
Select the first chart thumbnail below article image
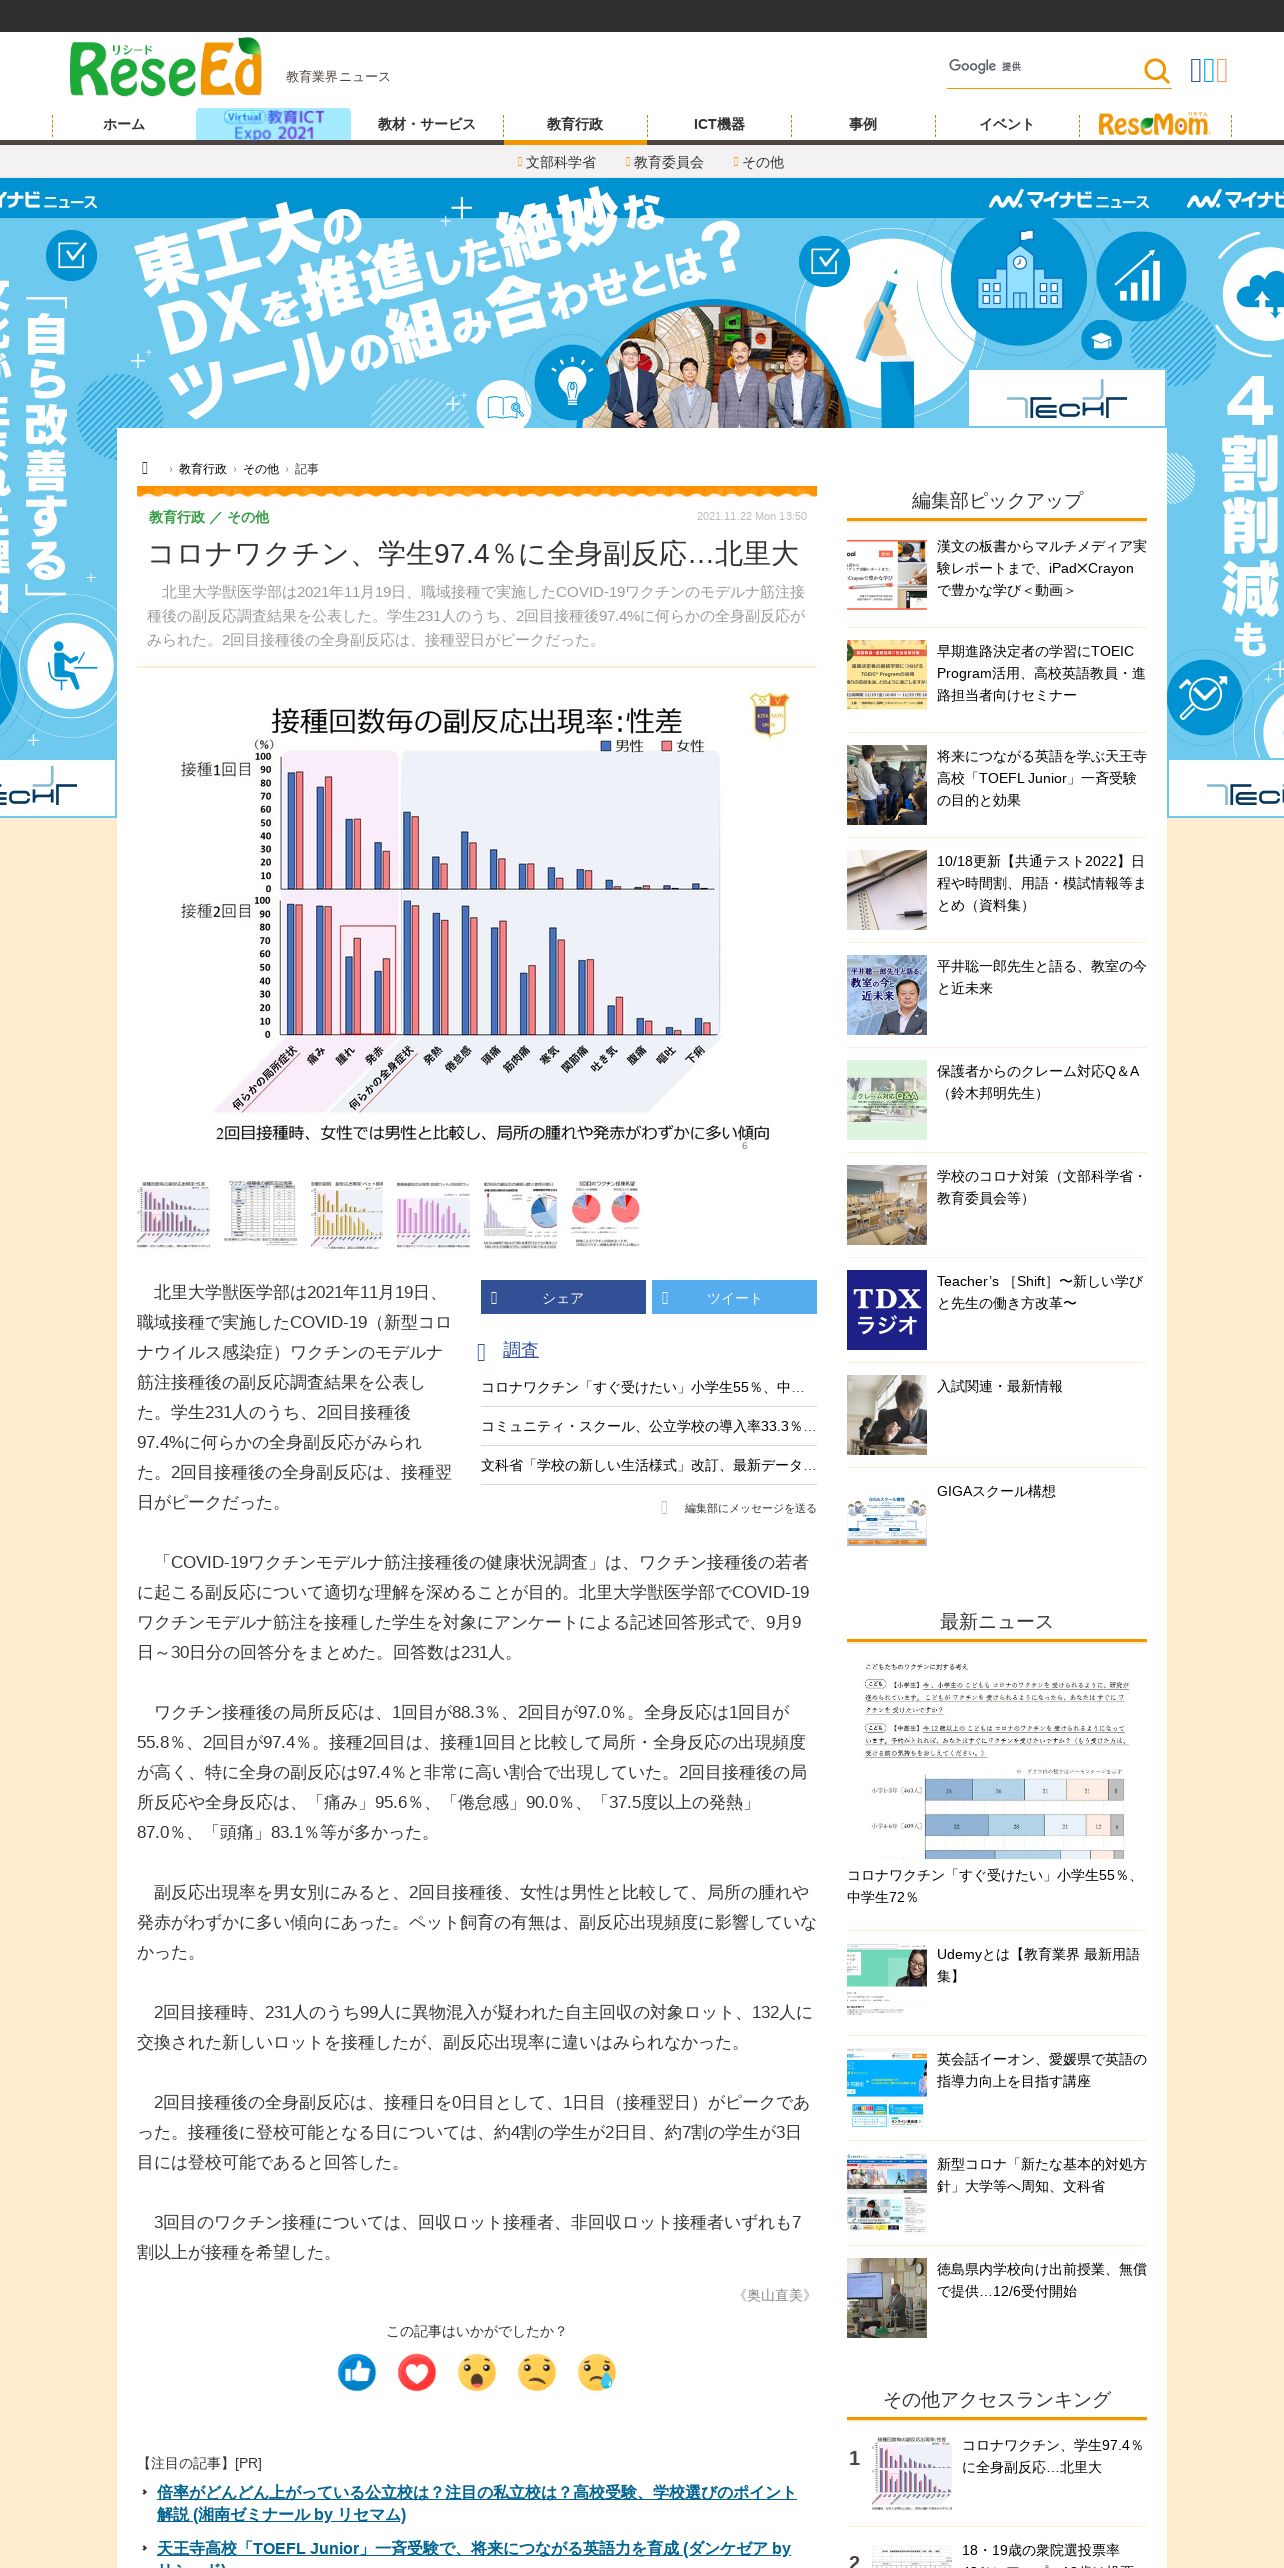(x=175, y=1213)
